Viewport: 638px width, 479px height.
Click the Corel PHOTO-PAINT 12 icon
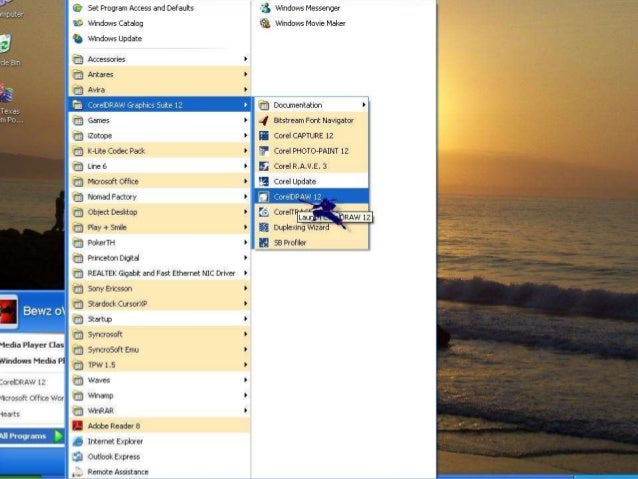click(264, 151)
